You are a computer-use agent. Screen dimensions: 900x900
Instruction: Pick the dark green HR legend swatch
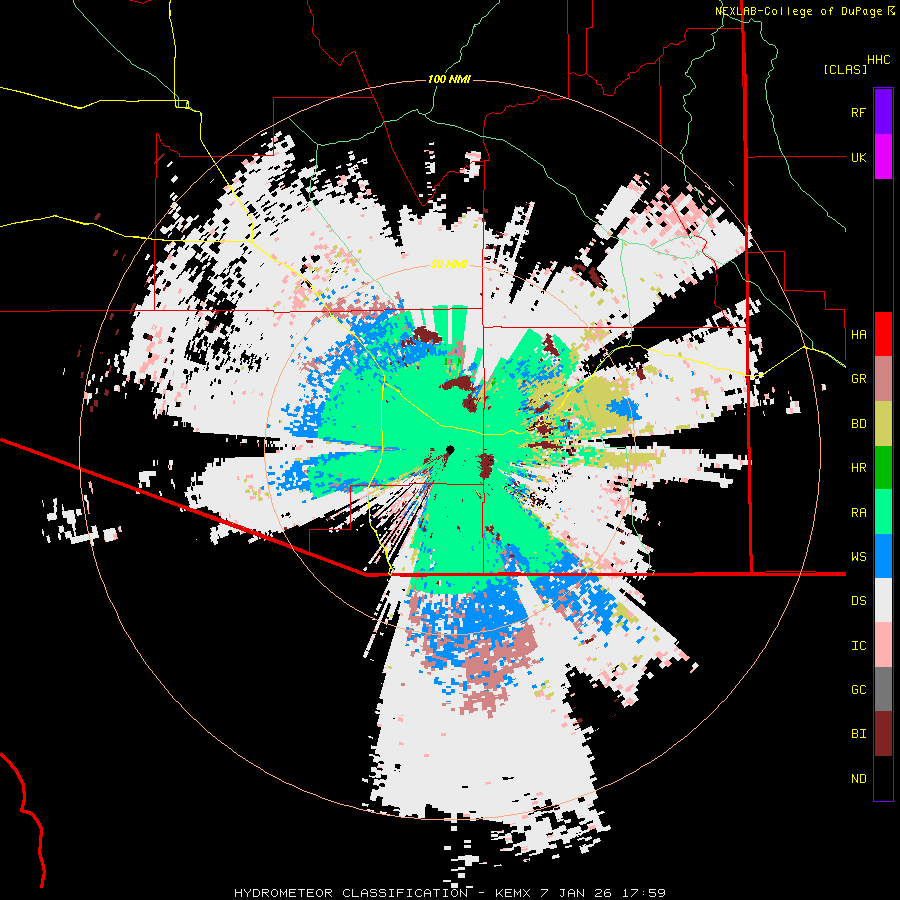click(x=883, y=468)
